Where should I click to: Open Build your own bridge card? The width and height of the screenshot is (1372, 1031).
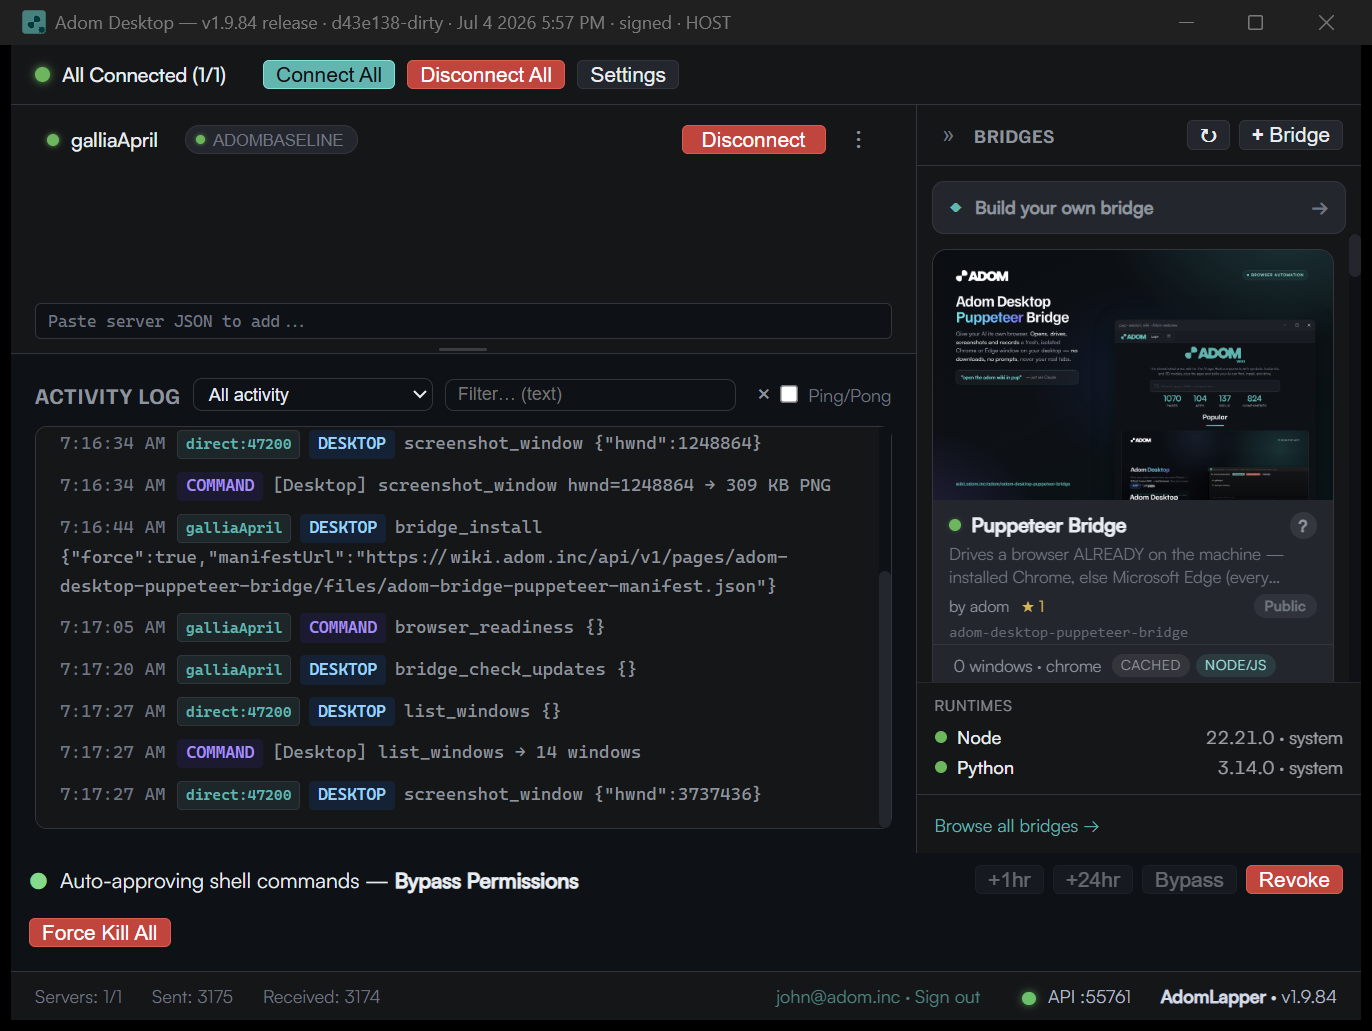click(1139, 208)
